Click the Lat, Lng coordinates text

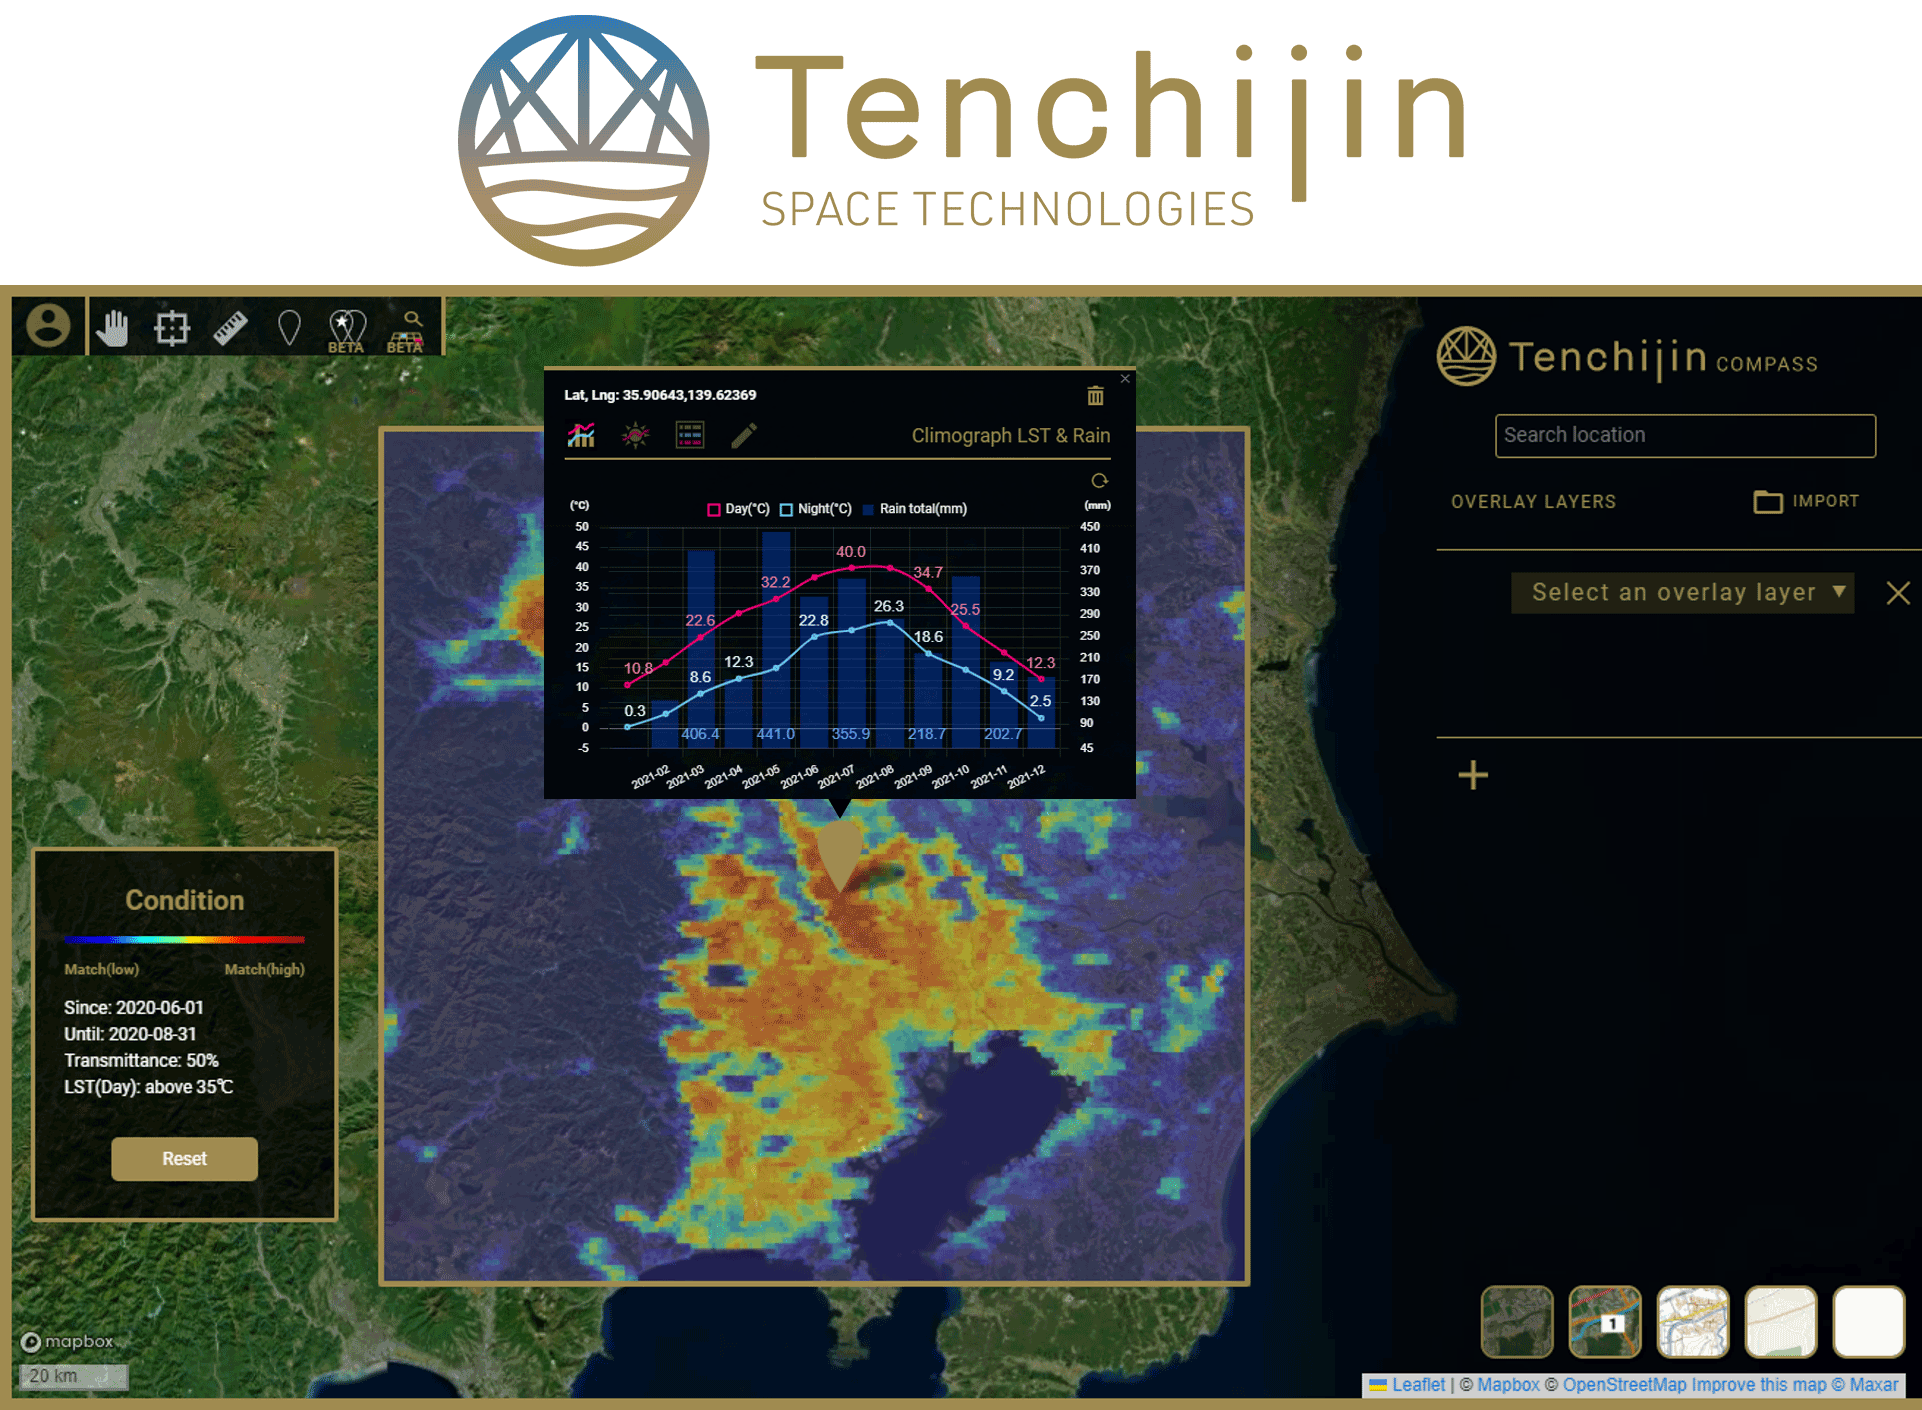(x=660, y=395)
